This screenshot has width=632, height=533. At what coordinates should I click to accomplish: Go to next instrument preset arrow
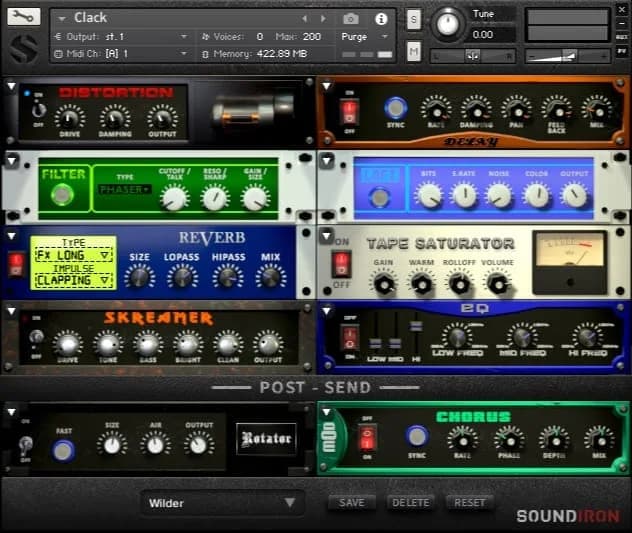click(323, 19)
